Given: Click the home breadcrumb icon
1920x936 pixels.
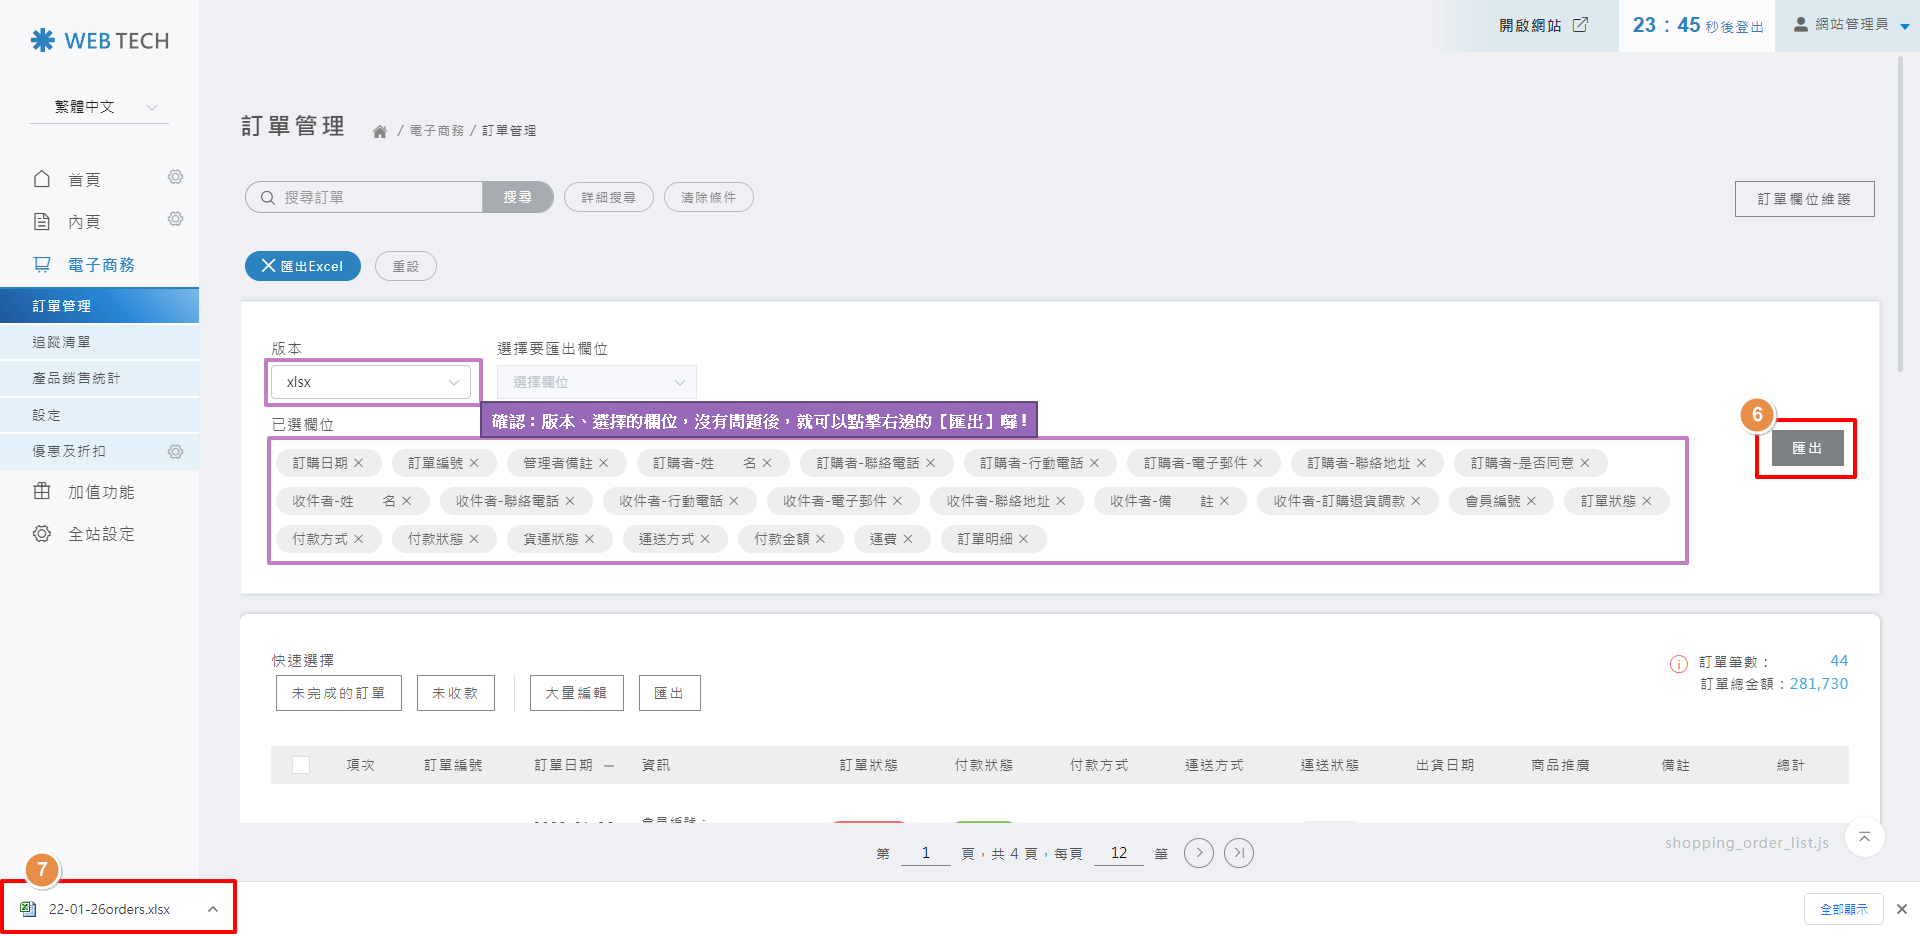Looking at the screenshot, I should click(380, 131).
